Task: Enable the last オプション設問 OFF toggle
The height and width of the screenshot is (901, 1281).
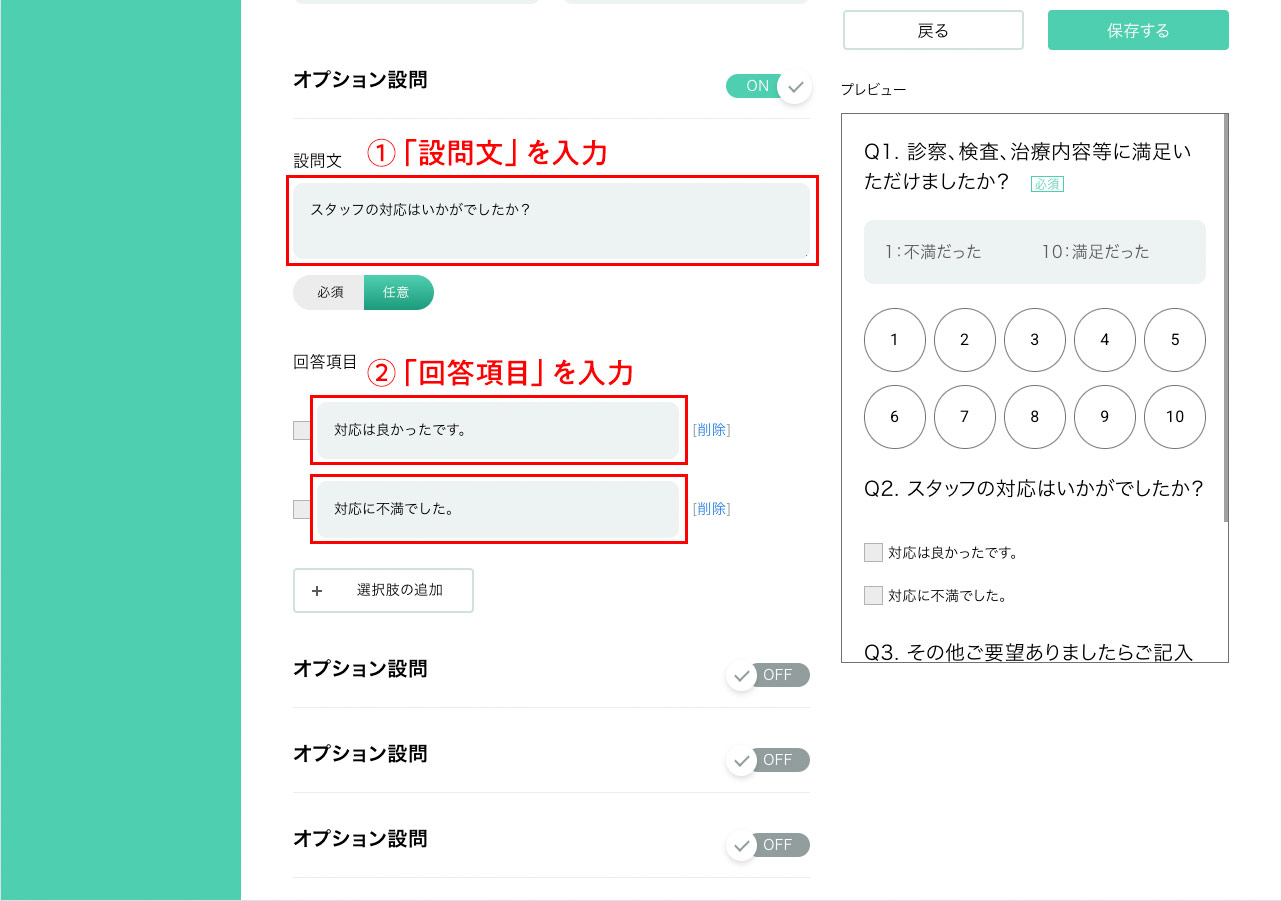Action: click(768, 846)
